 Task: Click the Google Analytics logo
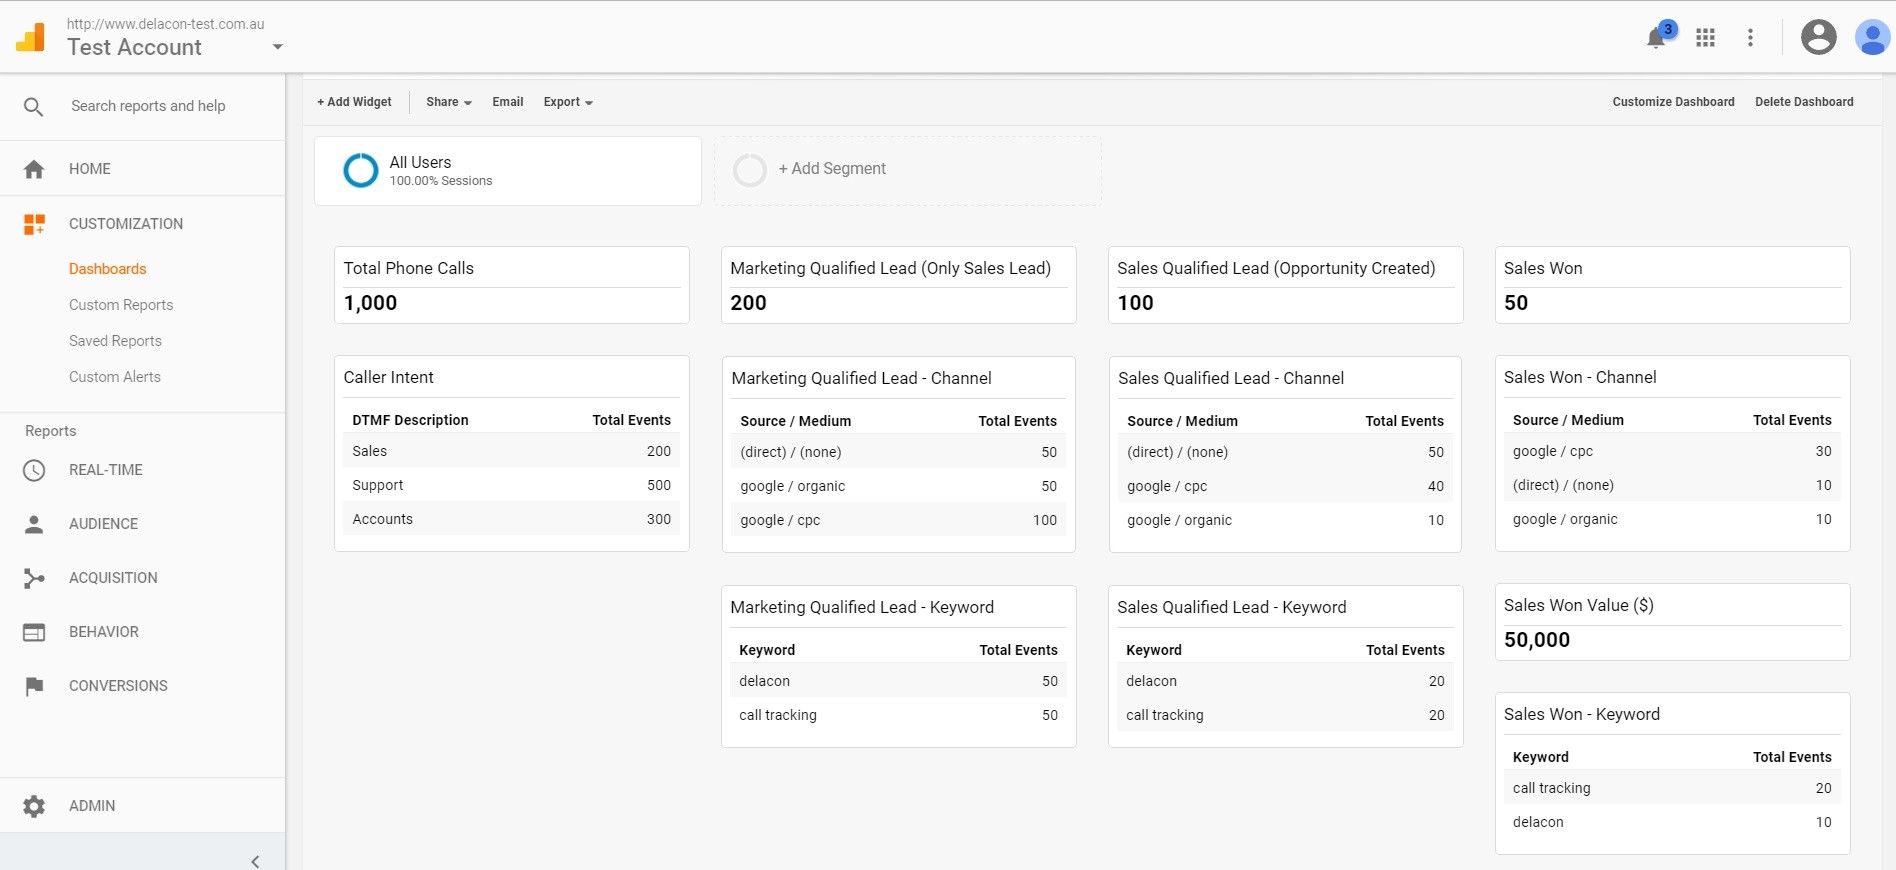pos(30,38)
